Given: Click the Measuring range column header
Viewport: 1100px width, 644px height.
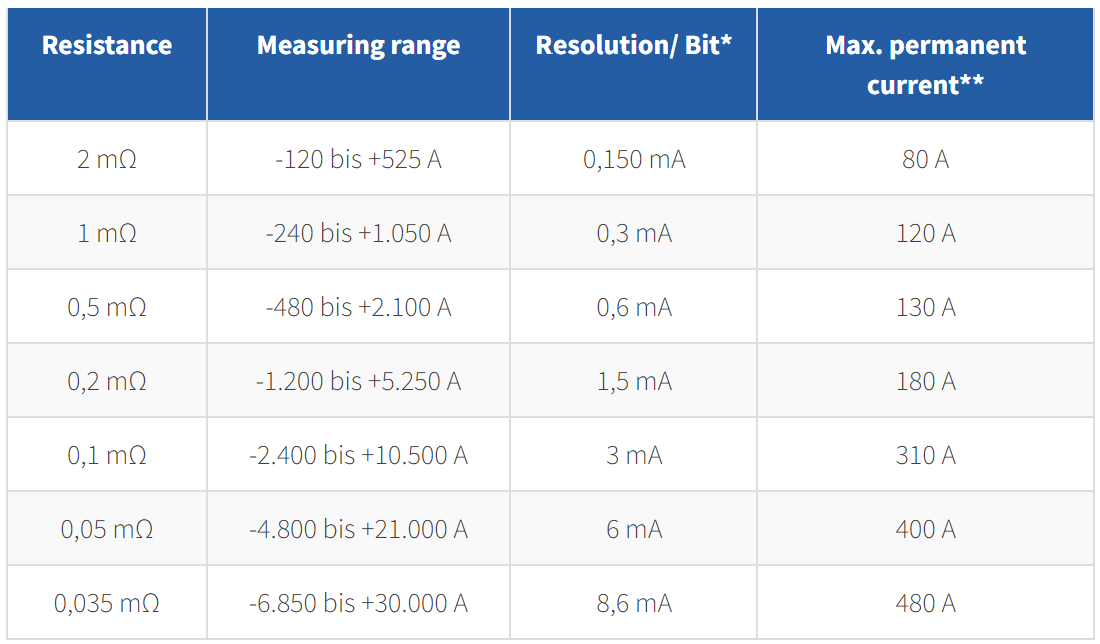Looking at the screenshot, I should point(358,64).
